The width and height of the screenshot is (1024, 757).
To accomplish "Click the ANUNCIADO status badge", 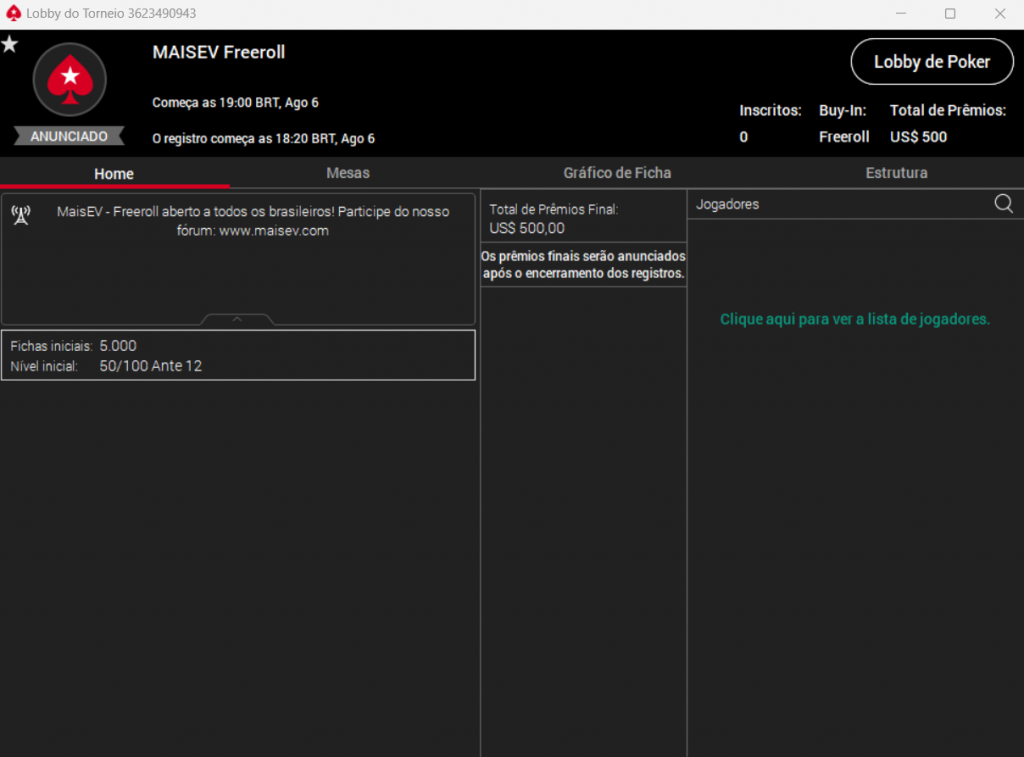I will 69,136.
